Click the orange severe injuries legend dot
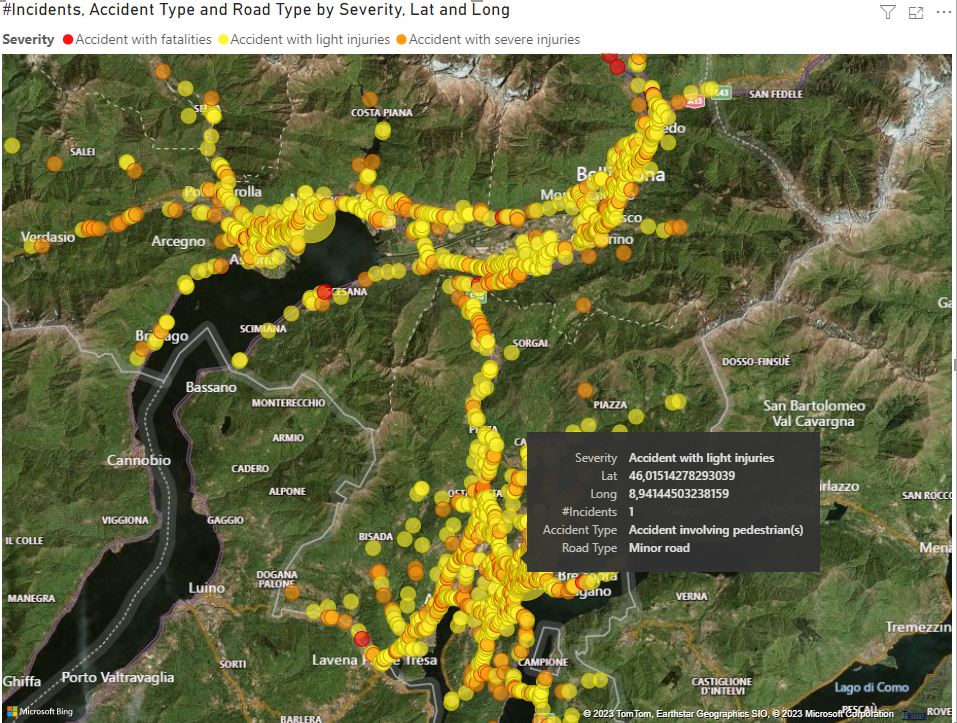The image size is (957, 723). 401,40
